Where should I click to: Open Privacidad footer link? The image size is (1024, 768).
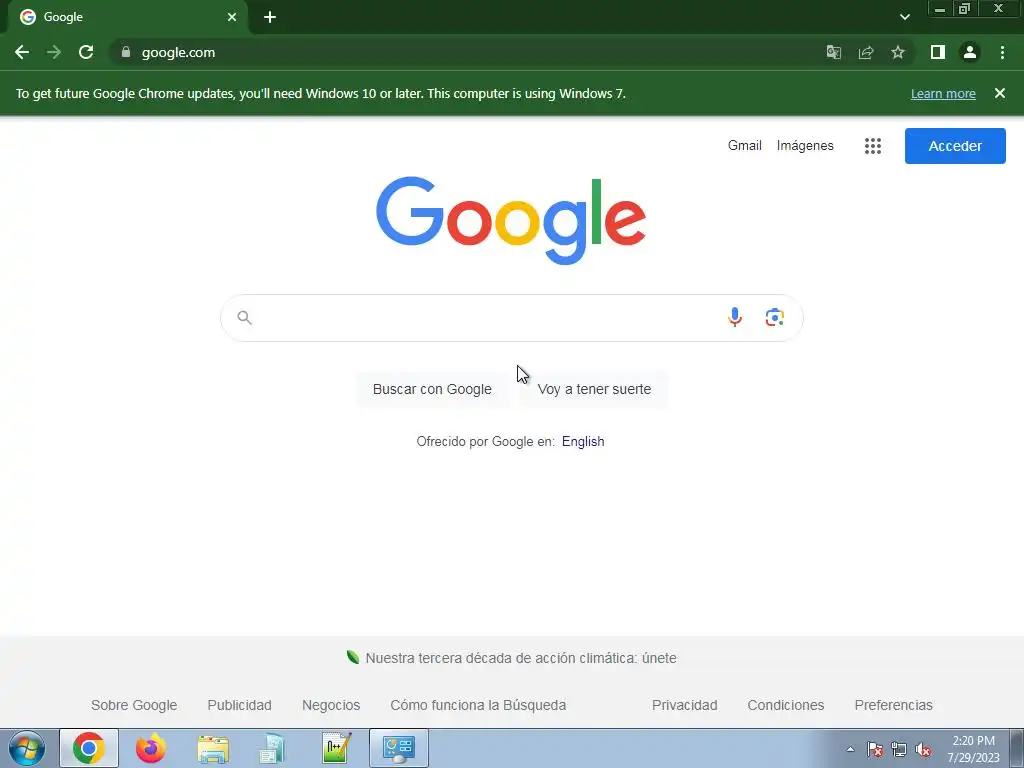(684, 705)
